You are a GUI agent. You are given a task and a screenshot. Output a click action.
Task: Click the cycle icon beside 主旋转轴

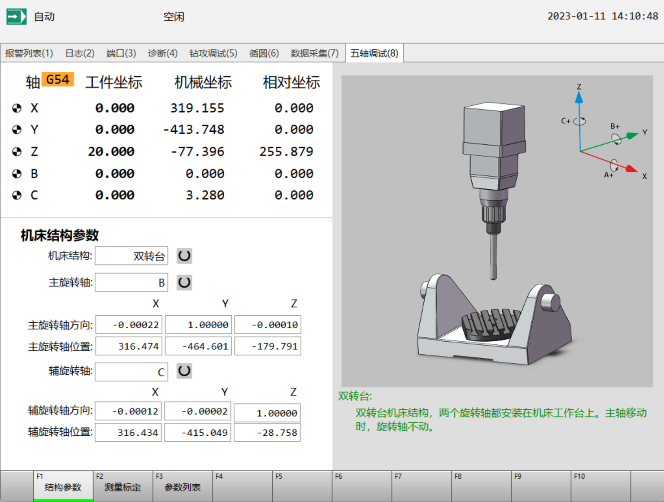pos(184,283)
